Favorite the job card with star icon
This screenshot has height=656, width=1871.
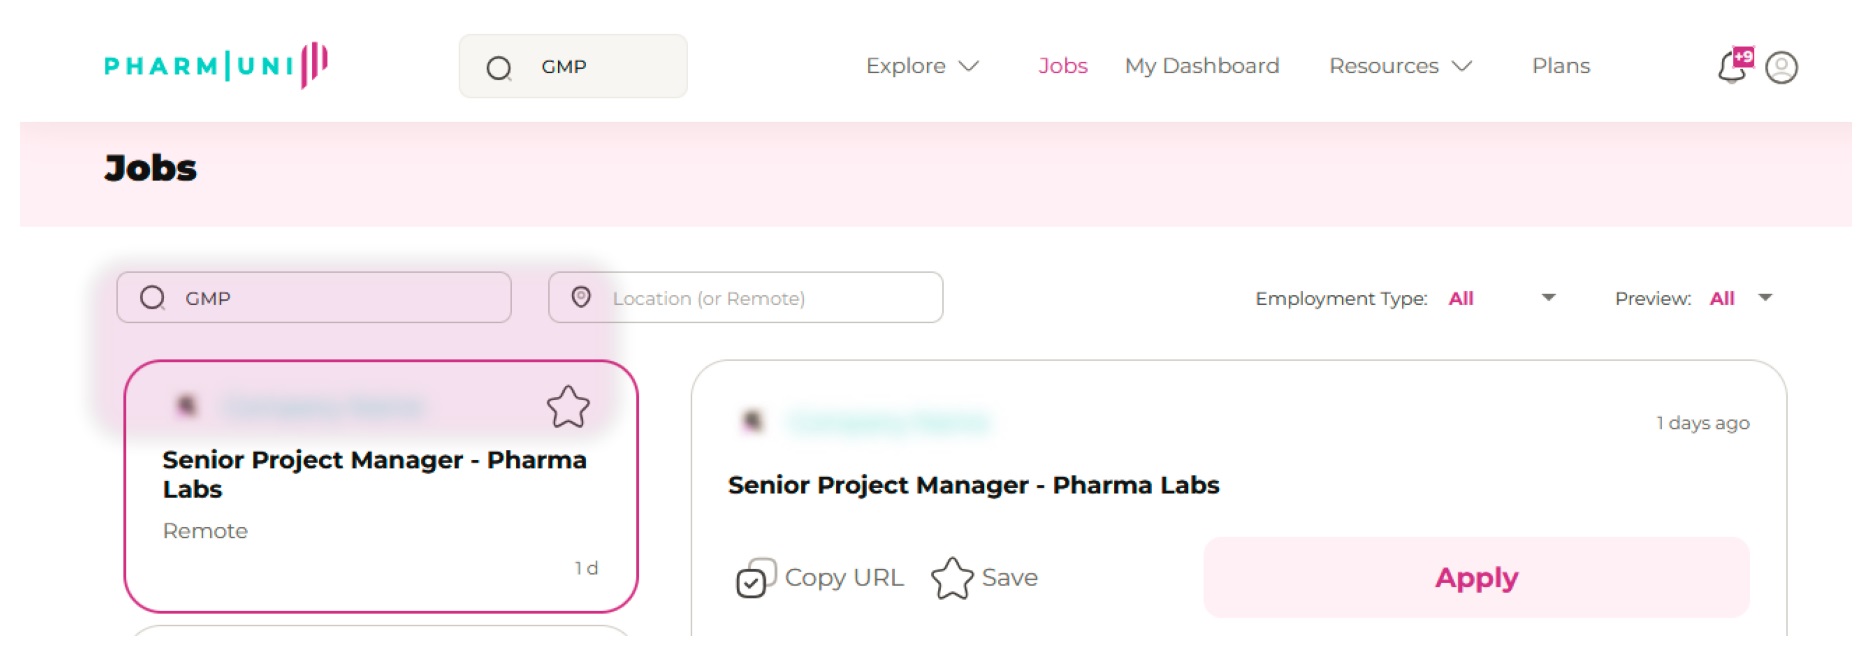[x=568, y=407]
